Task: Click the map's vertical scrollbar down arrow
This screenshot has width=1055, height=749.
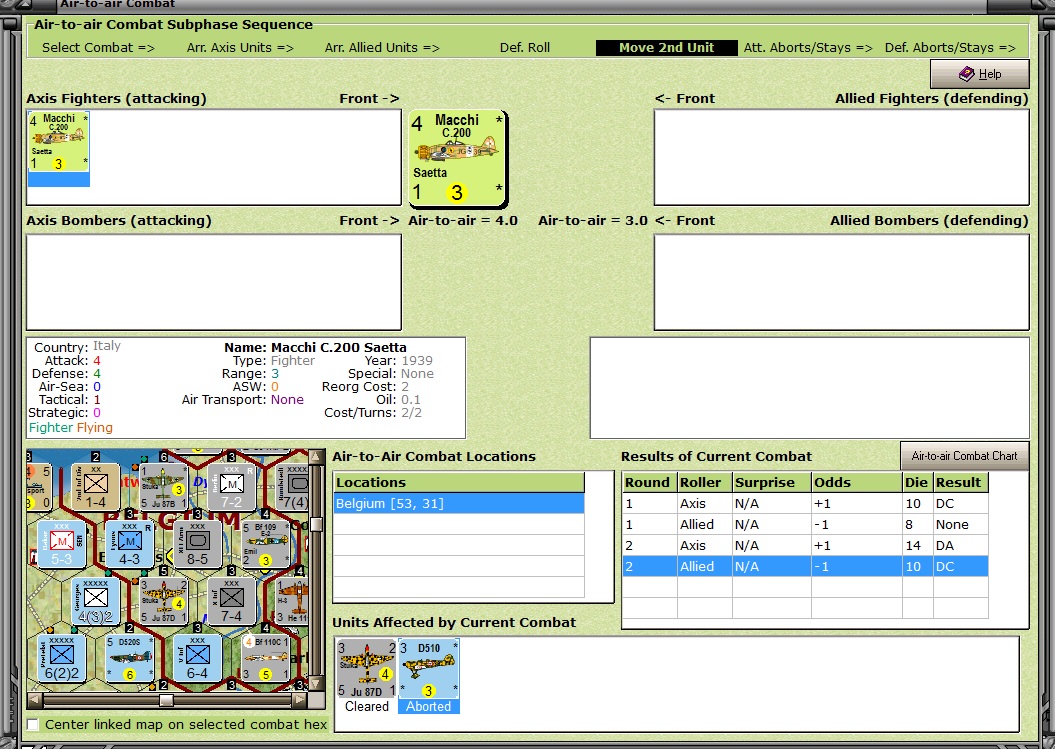Action: coord(316,684)
